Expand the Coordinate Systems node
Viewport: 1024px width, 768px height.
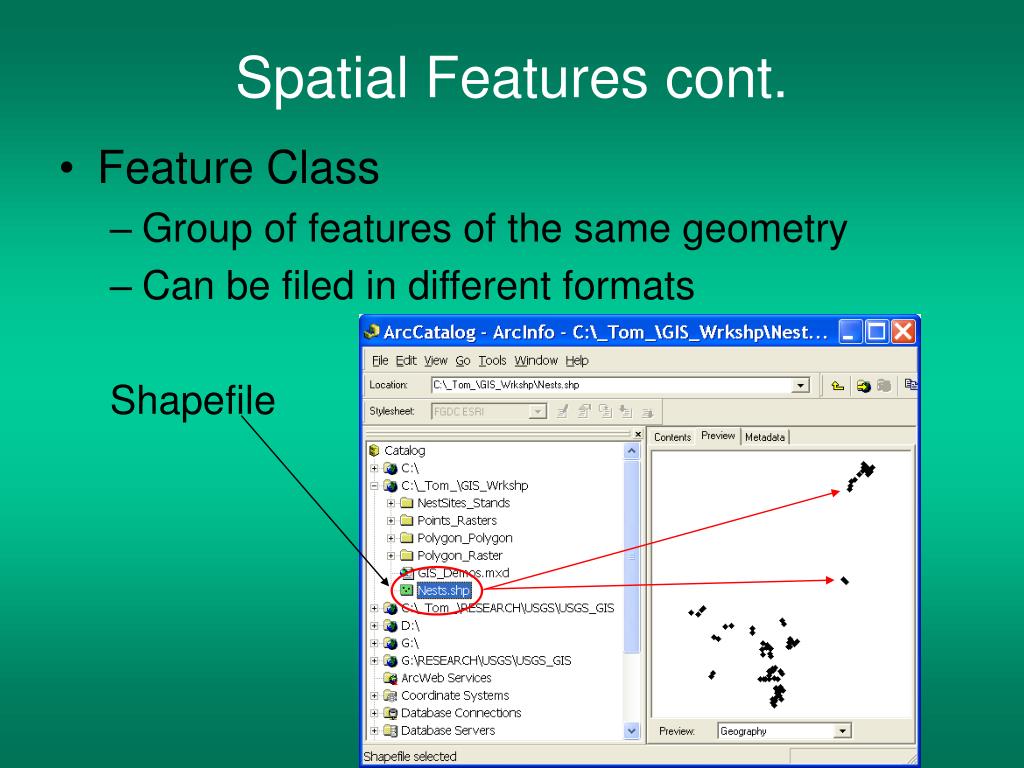[x=374, y=696]
